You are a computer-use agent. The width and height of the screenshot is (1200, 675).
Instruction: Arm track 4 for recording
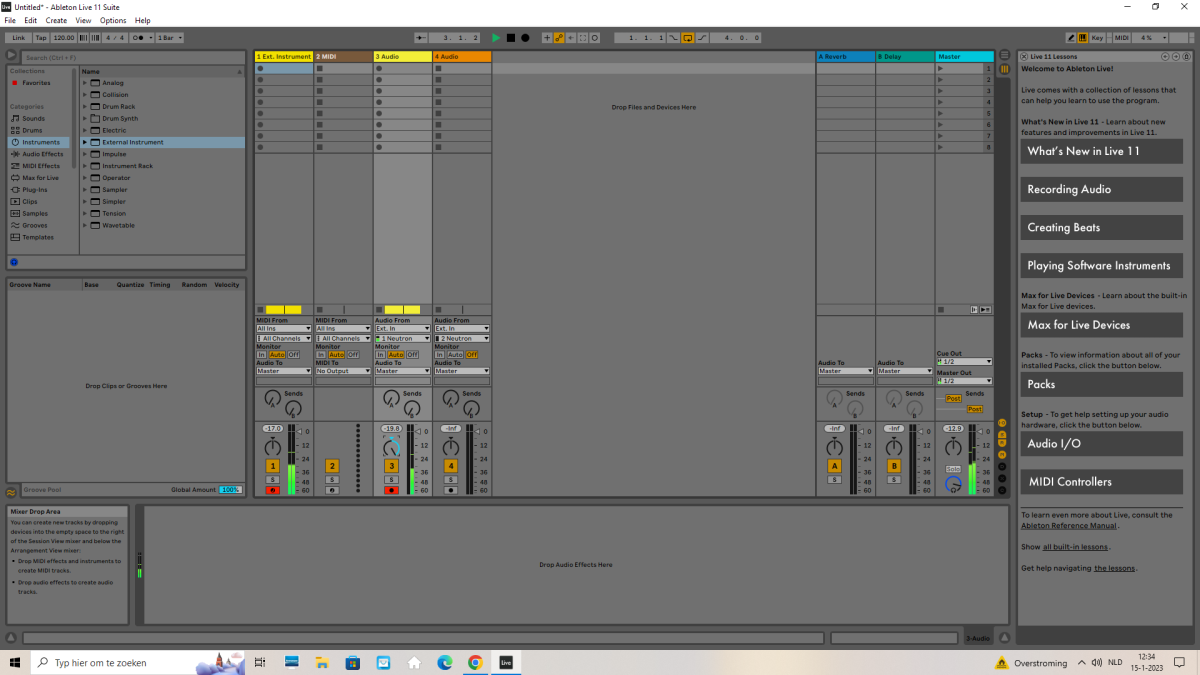(x=451, y=490)
